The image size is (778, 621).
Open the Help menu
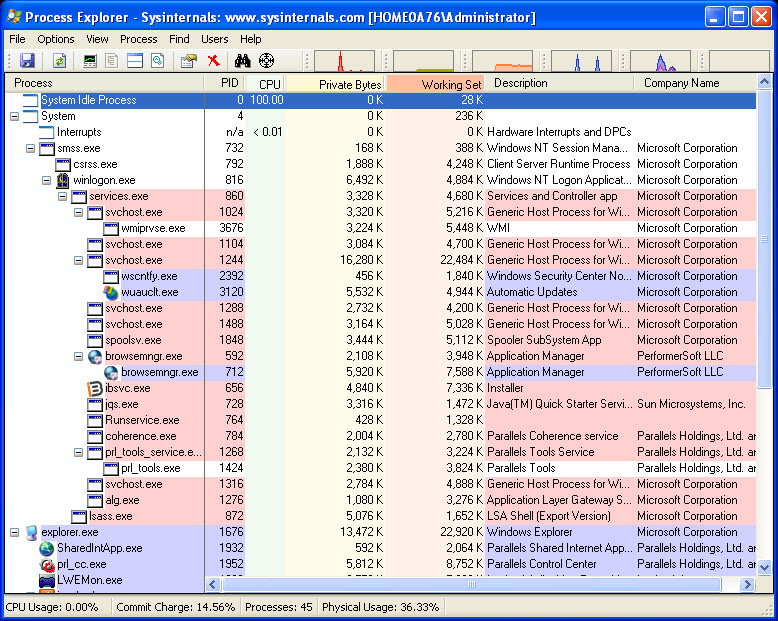(251, 39)
